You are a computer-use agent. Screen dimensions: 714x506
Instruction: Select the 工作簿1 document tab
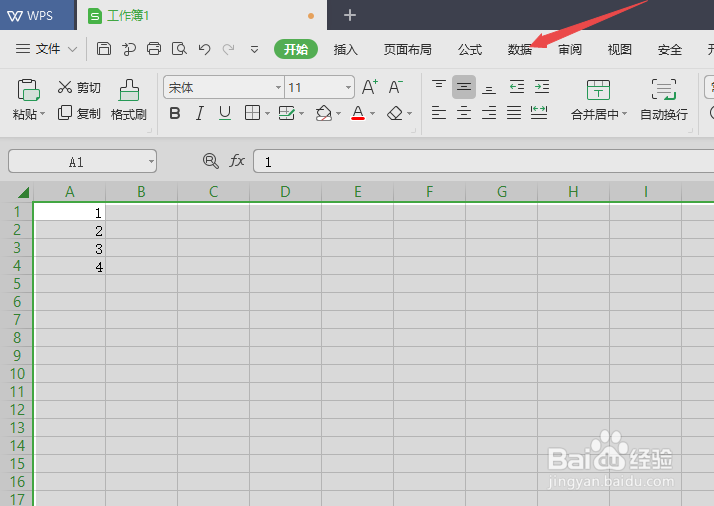(202, 15)
